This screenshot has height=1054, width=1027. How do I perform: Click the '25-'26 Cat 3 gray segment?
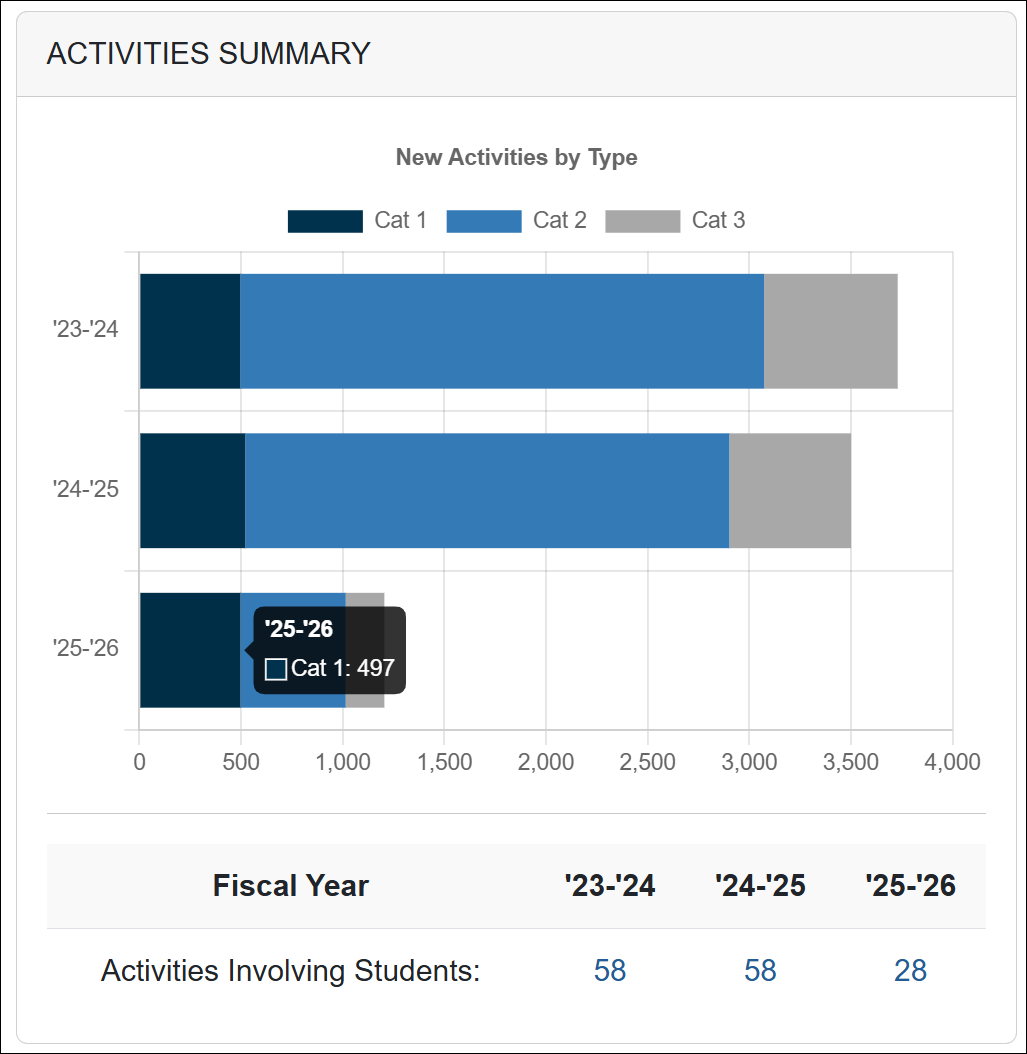pyautogui.click(x=366, y=600)
